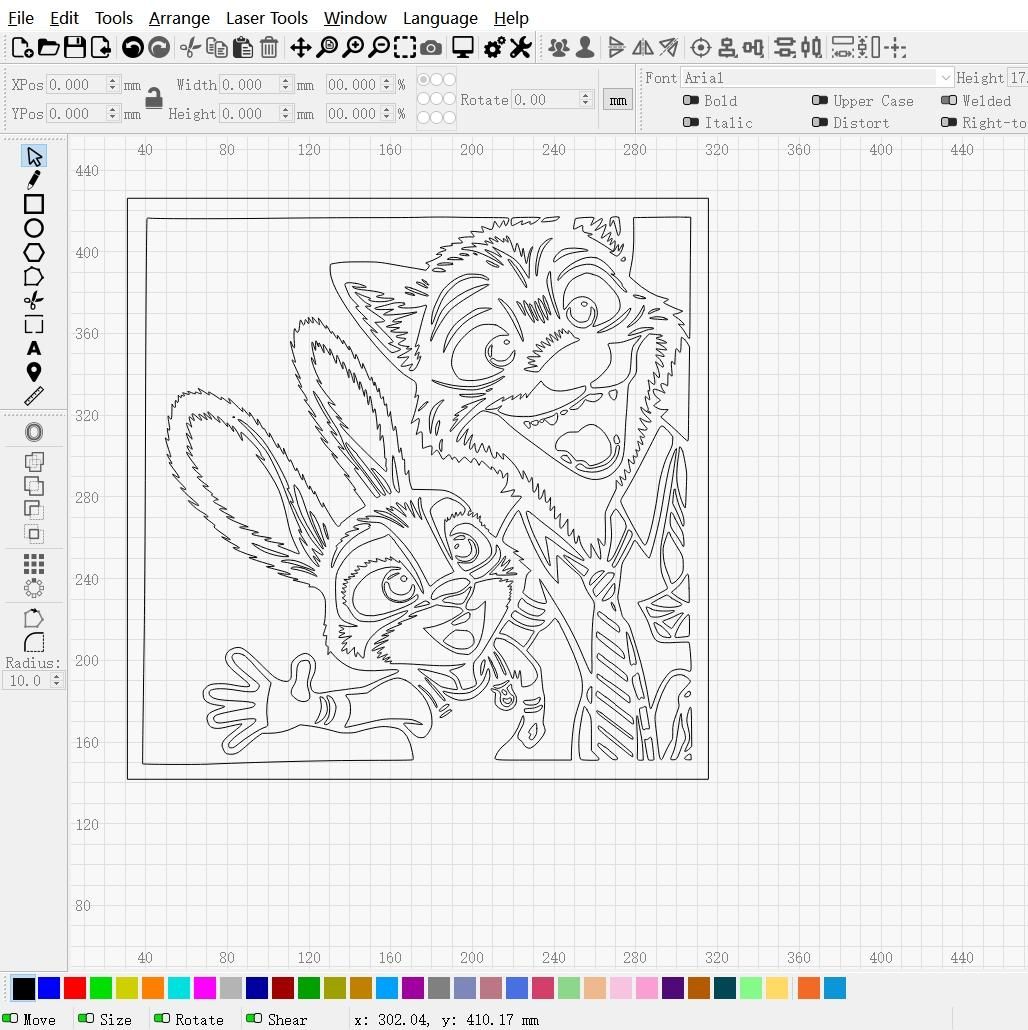1028x1030 pixels.
Task: Create a new file with the New icon
Action: pos(22,47)
